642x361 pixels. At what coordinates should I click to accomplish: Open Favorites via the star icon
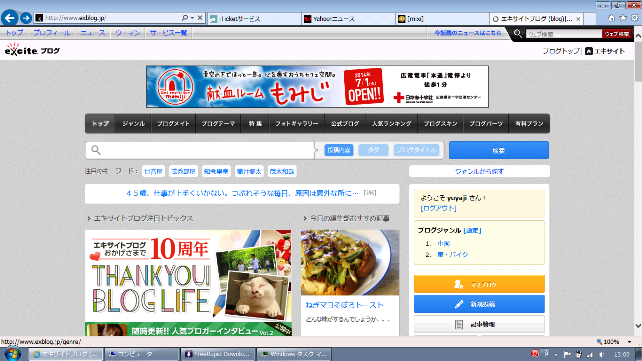pyautogui.click(x=623, y=18)
